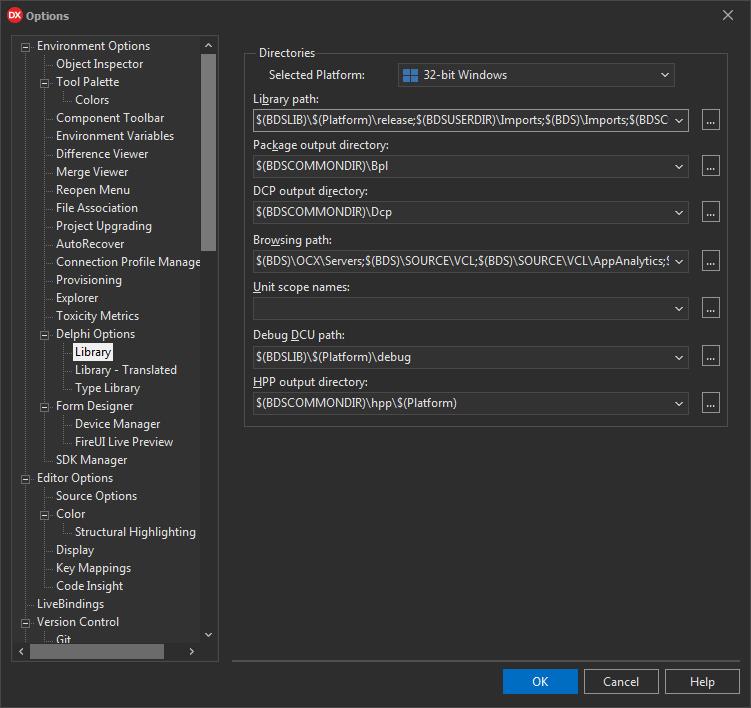Open Environment Variables options page

pos(114,136)
